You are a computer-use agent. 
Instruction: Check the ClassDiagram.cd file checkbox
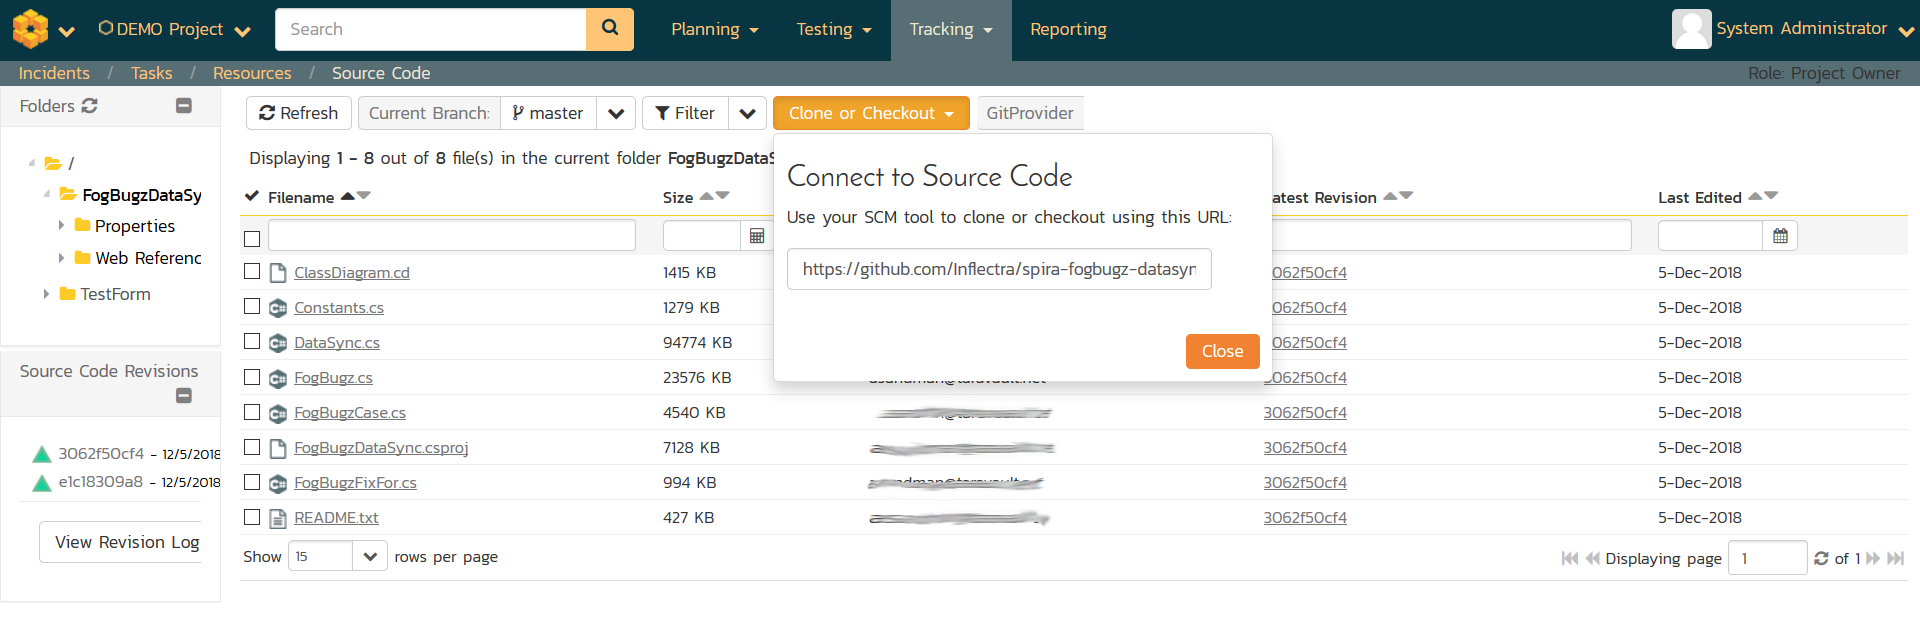(252, 272)
